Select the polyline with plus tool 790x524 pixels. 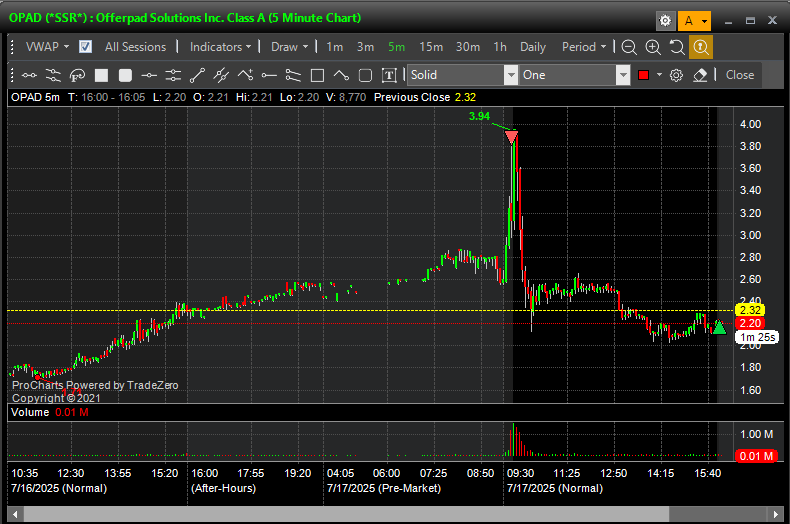point(245,76)
